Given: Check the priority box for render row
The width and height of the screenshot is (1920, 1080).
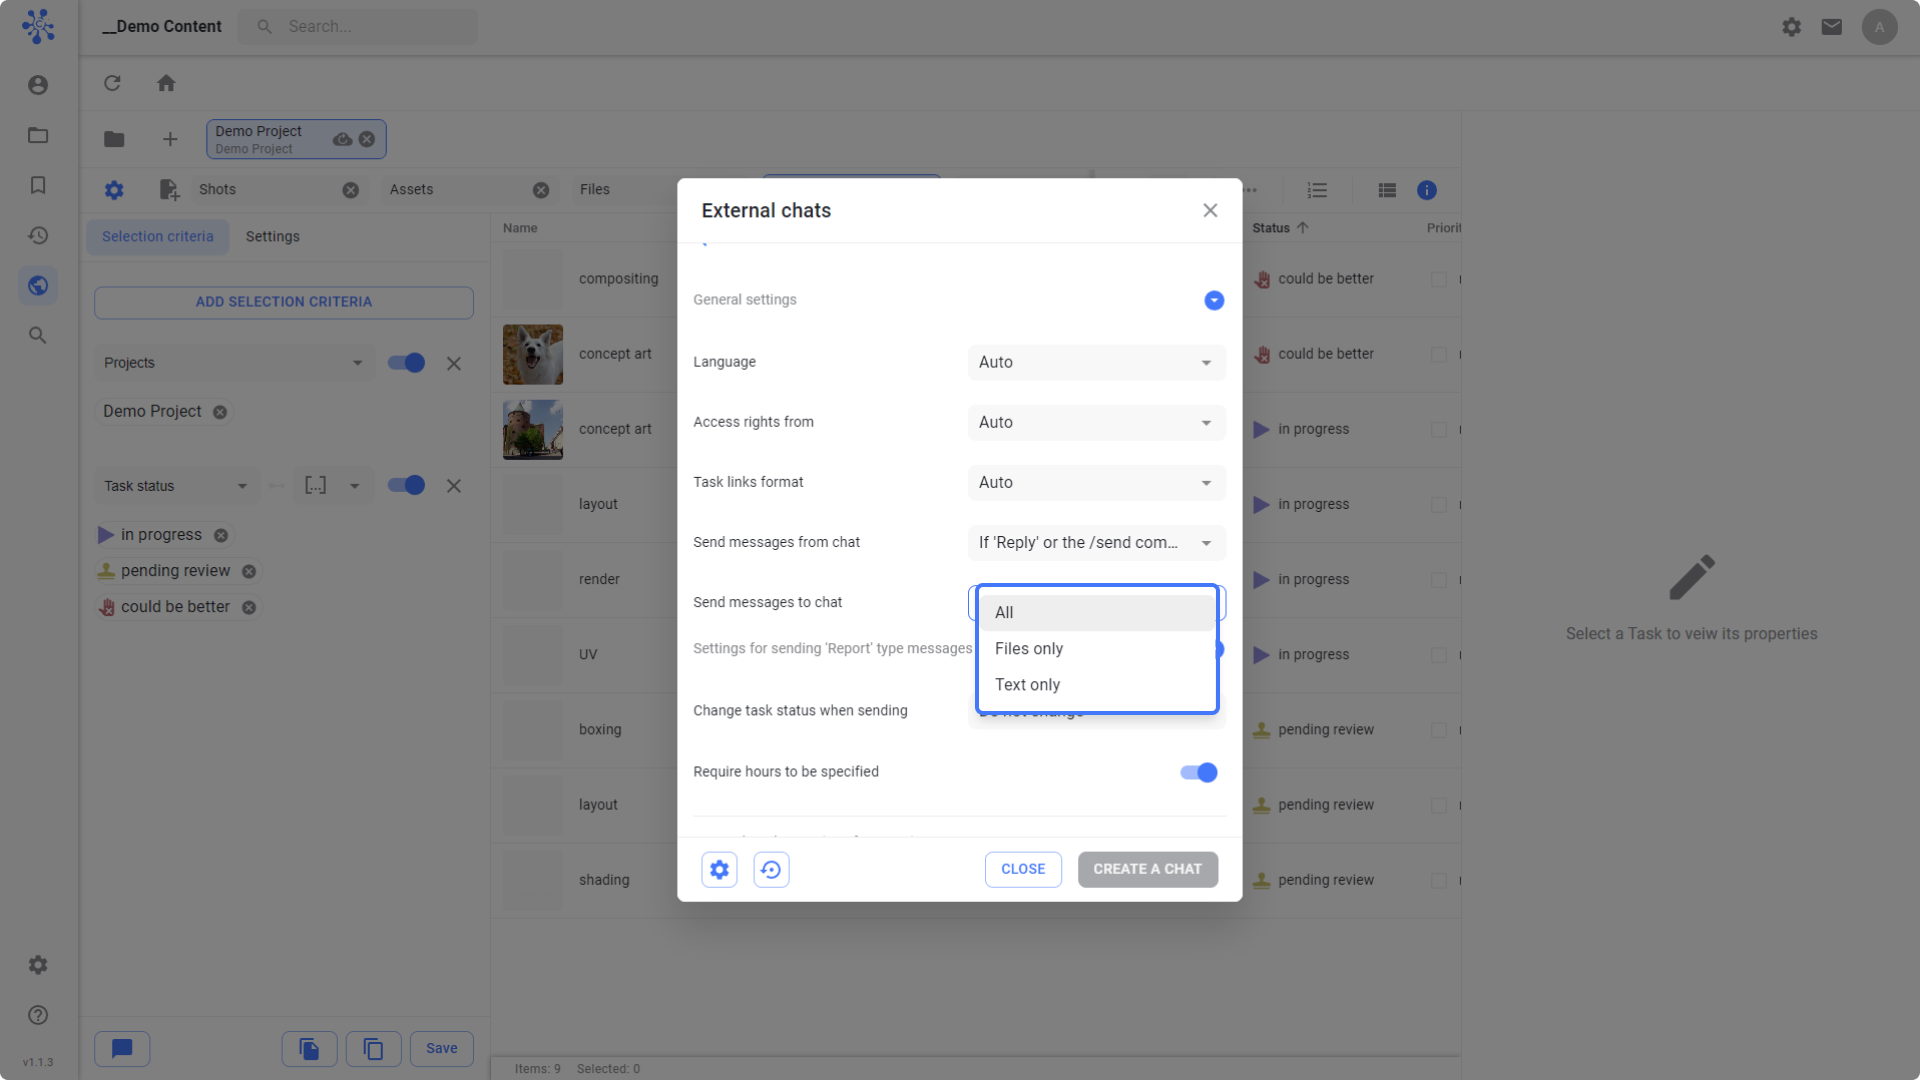Looking at the screenshot, I should (1438, 580).
